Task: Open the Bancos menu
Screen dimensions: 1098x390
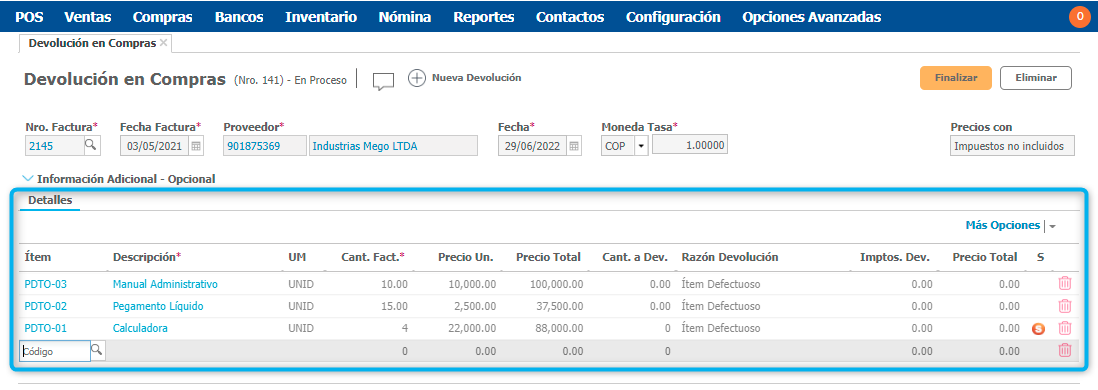Action: tap(239, 17)
